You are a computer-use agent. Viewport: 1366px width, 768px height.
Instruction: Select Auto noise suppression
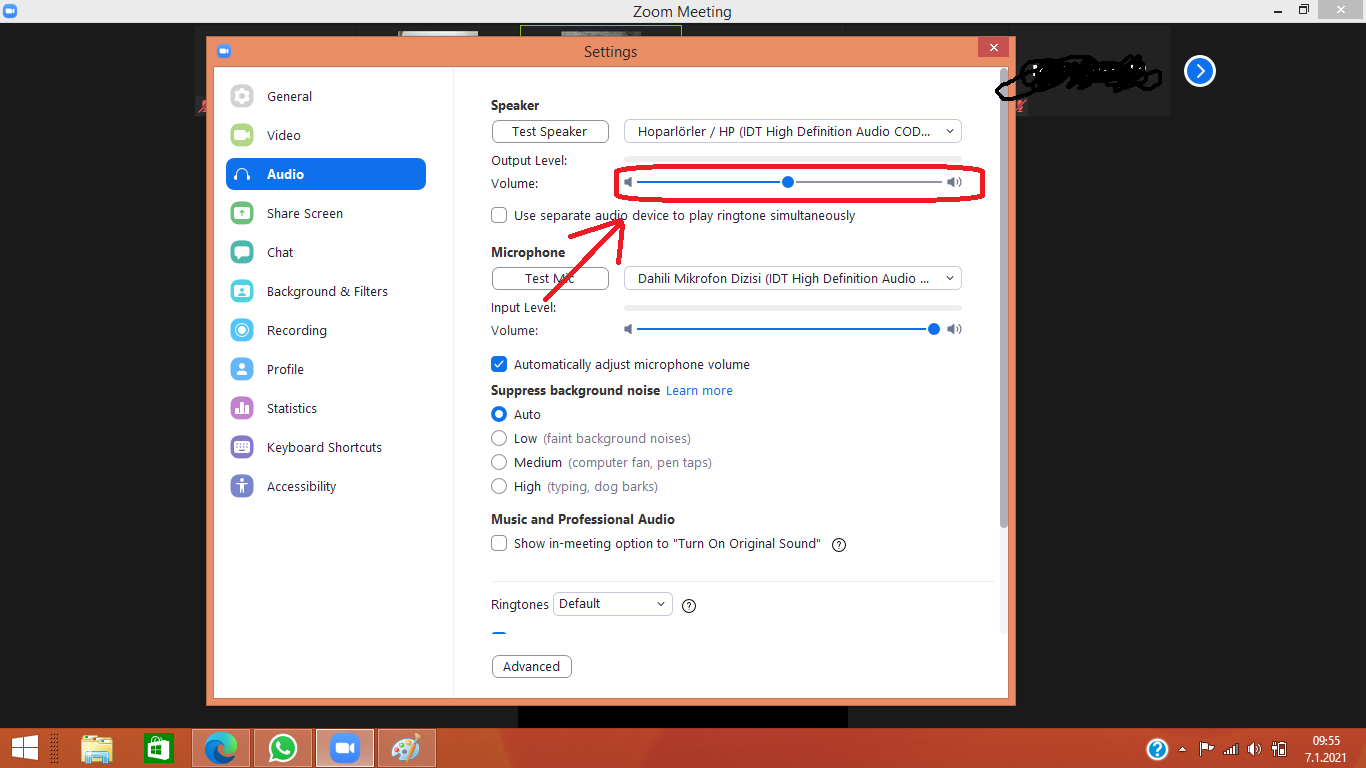(499, 414)
